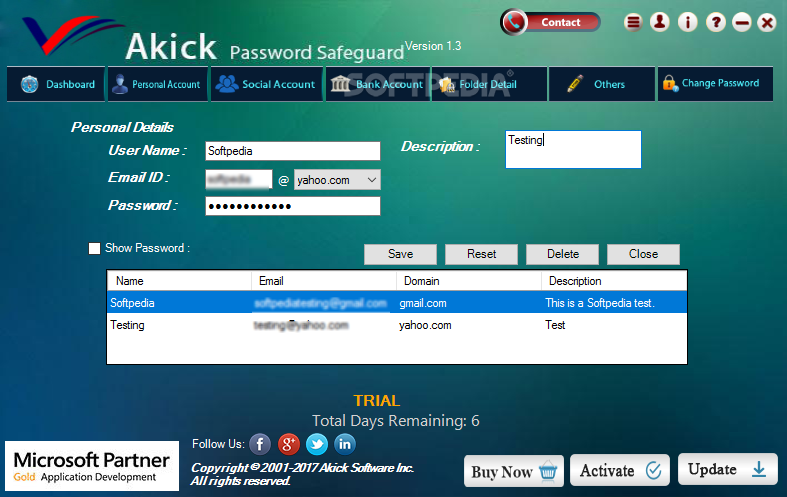Focus the Password input field
The width and height of the screenshot is (787, 497).
293,206
